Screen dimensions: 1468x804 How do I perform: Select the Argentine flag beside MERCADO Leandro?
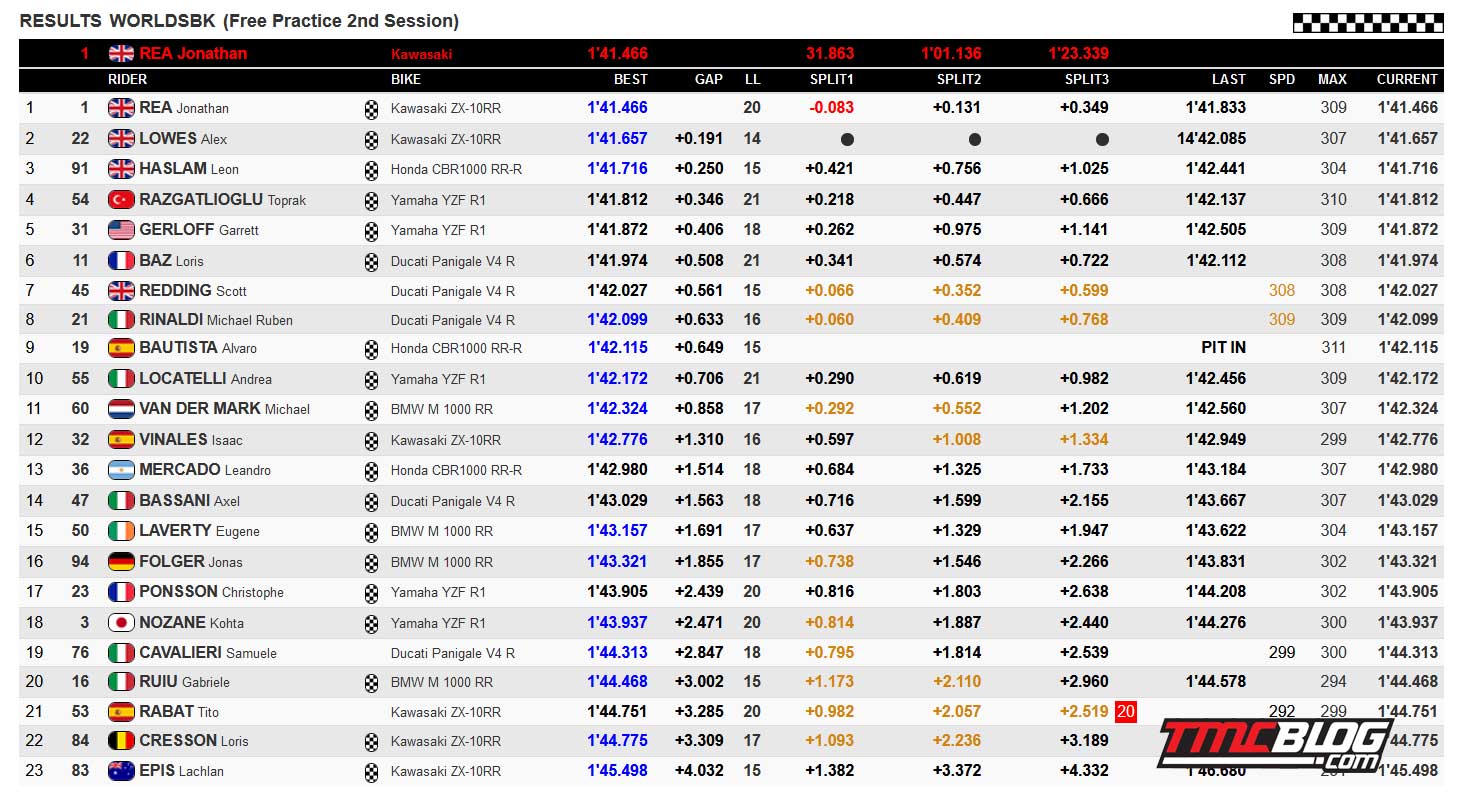121,470
